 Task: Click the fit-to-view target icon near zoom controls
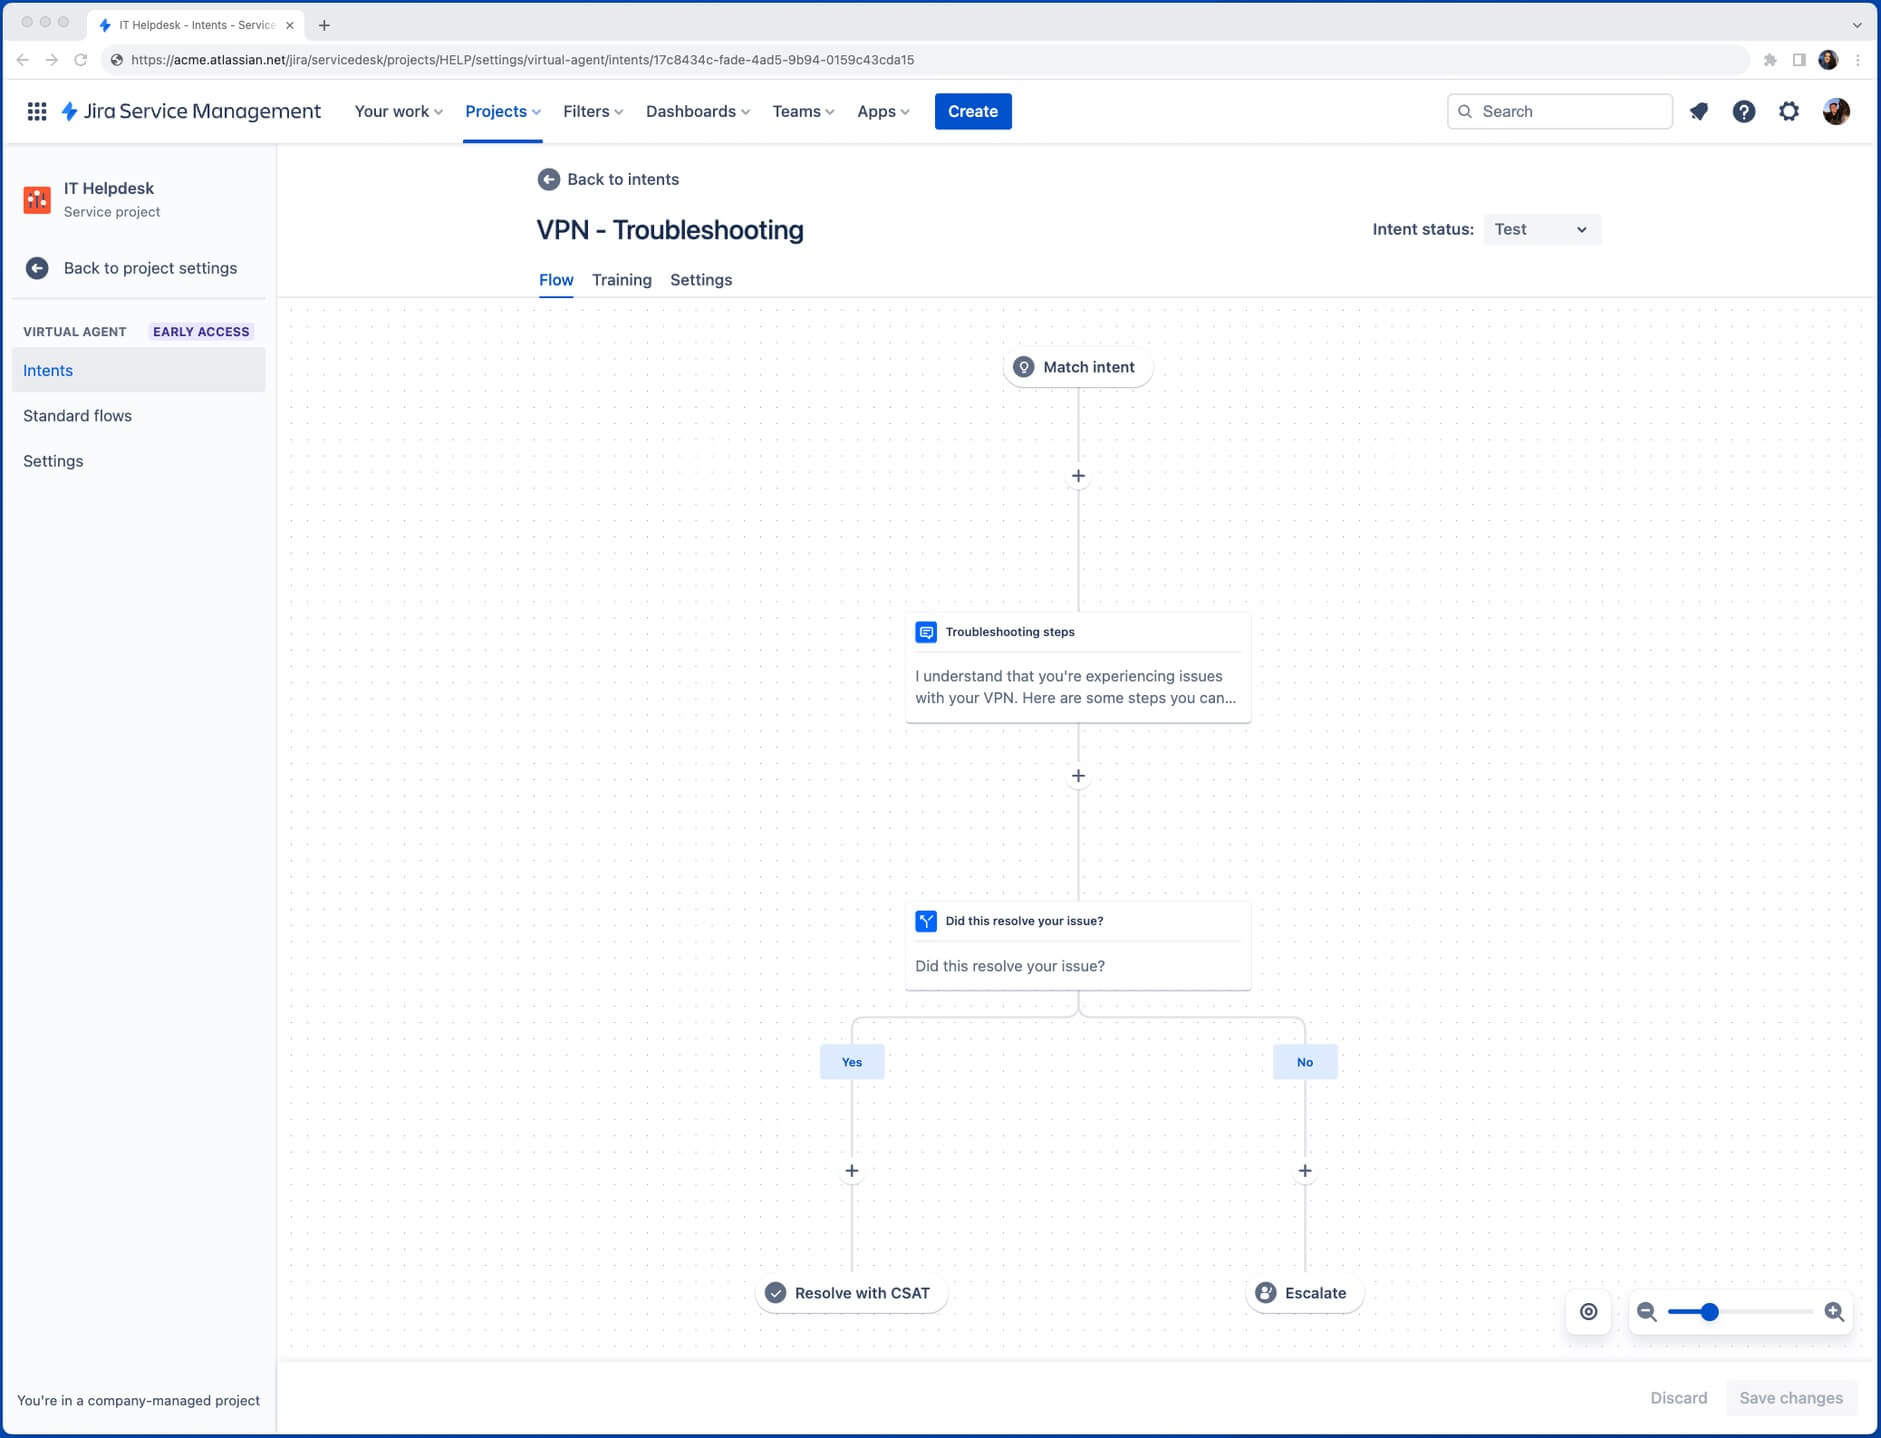(x=1589, y=1311)
